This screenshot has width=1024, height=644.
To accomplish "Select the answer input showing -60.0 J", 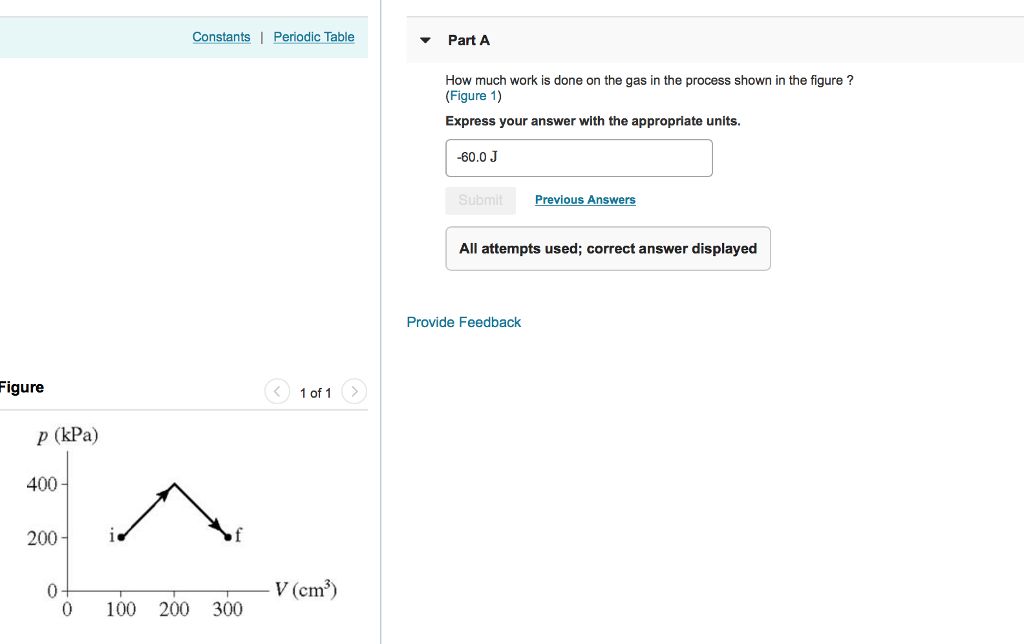I will pos(578,157).
